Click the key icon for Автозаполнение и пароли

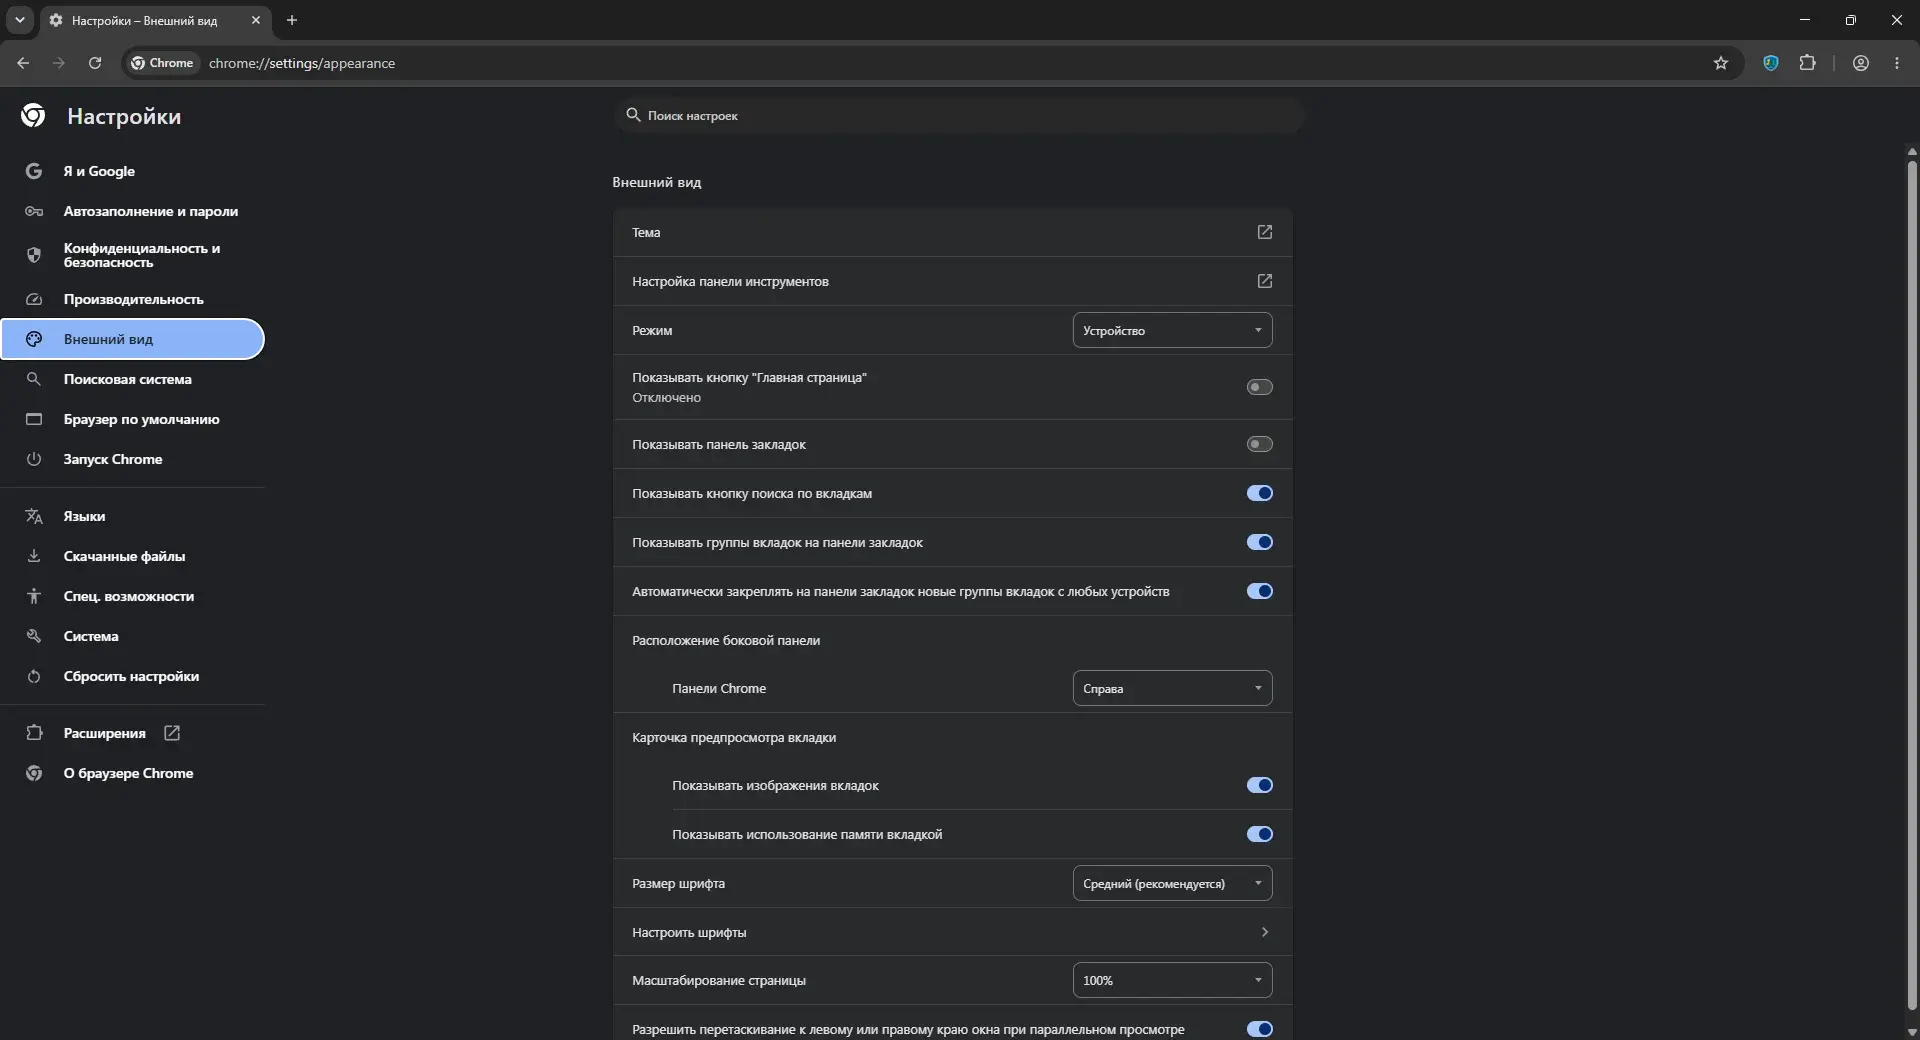pyautogui.click(x=34, y=211)
